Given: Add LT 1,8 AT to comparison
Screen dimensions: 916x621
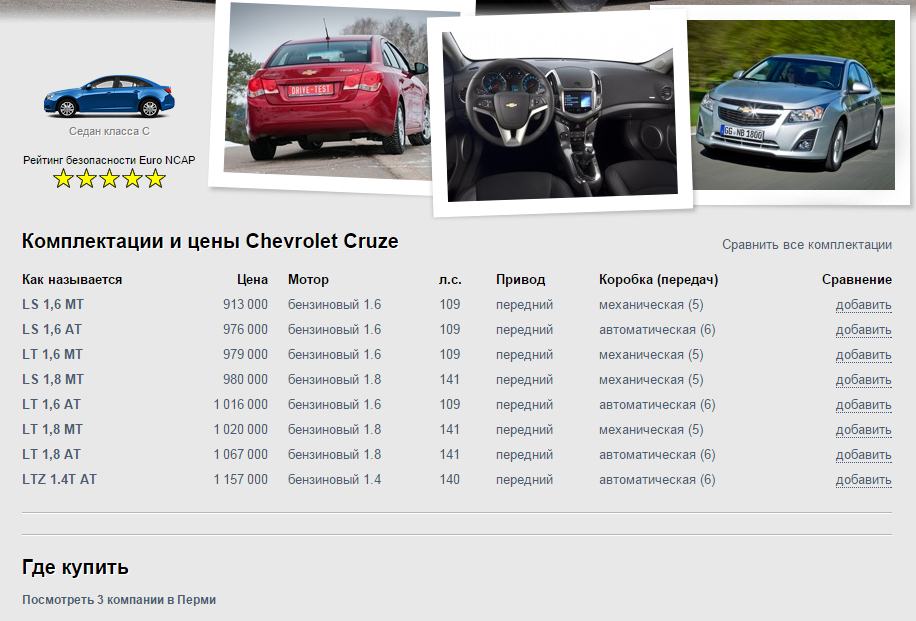Looking at the screenshot, I should click(863, 455).
